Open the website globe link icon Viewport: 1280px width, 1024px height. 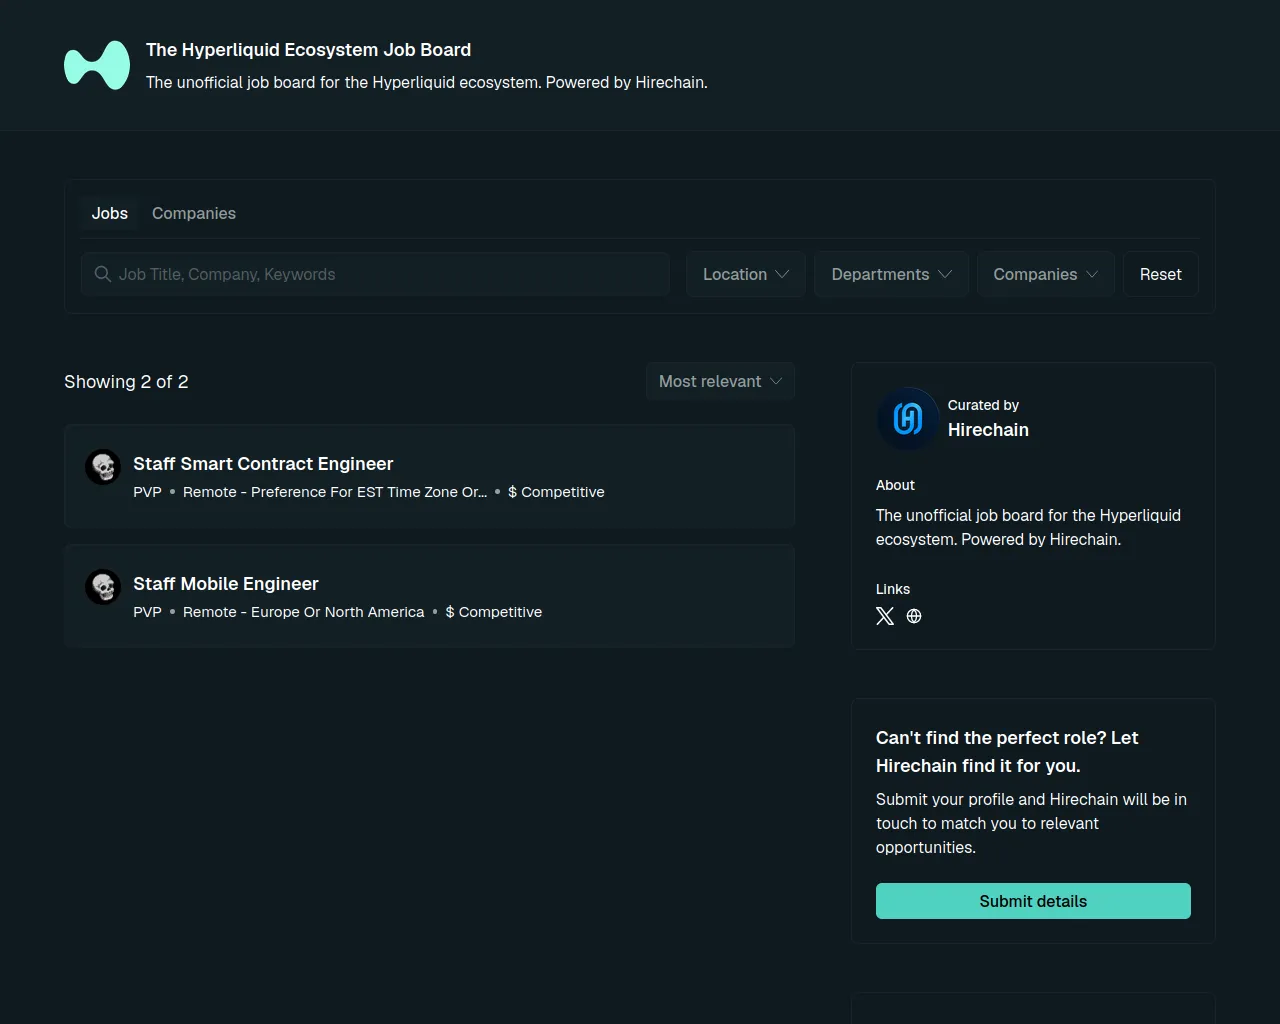[x=914, y=616]
